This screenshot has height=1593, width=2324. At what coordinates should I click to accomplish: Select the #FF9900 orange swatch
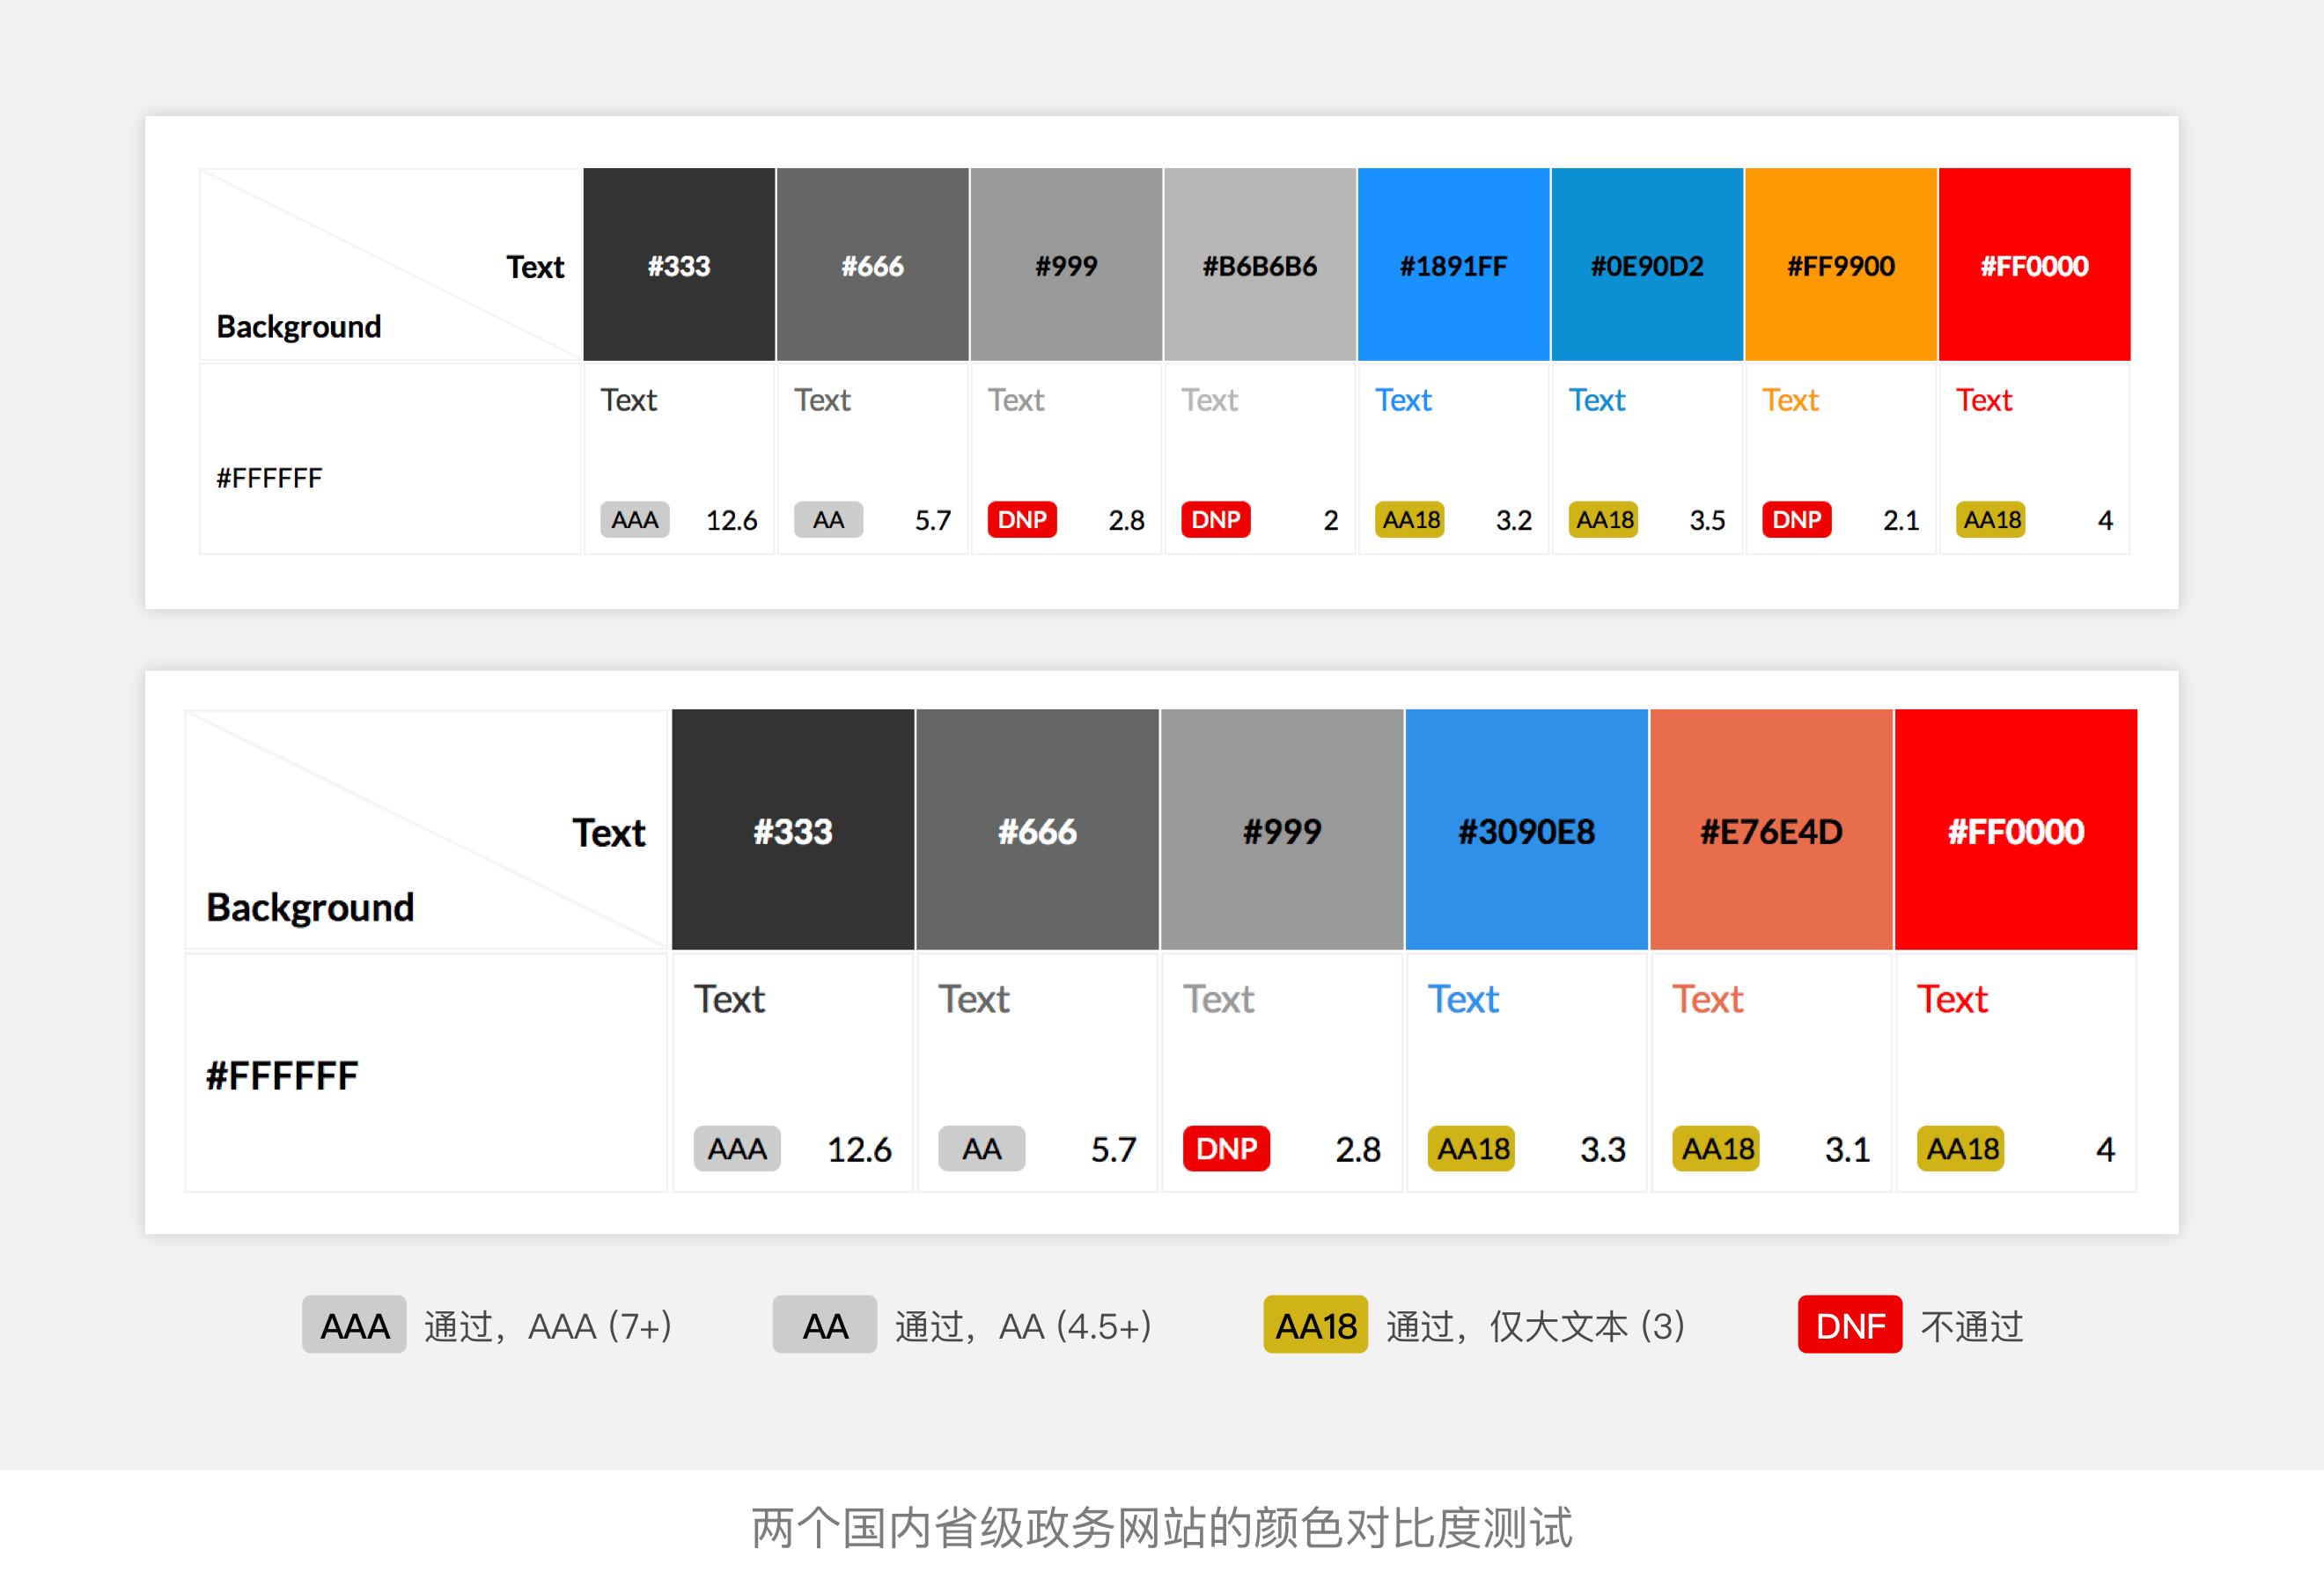1840,265
